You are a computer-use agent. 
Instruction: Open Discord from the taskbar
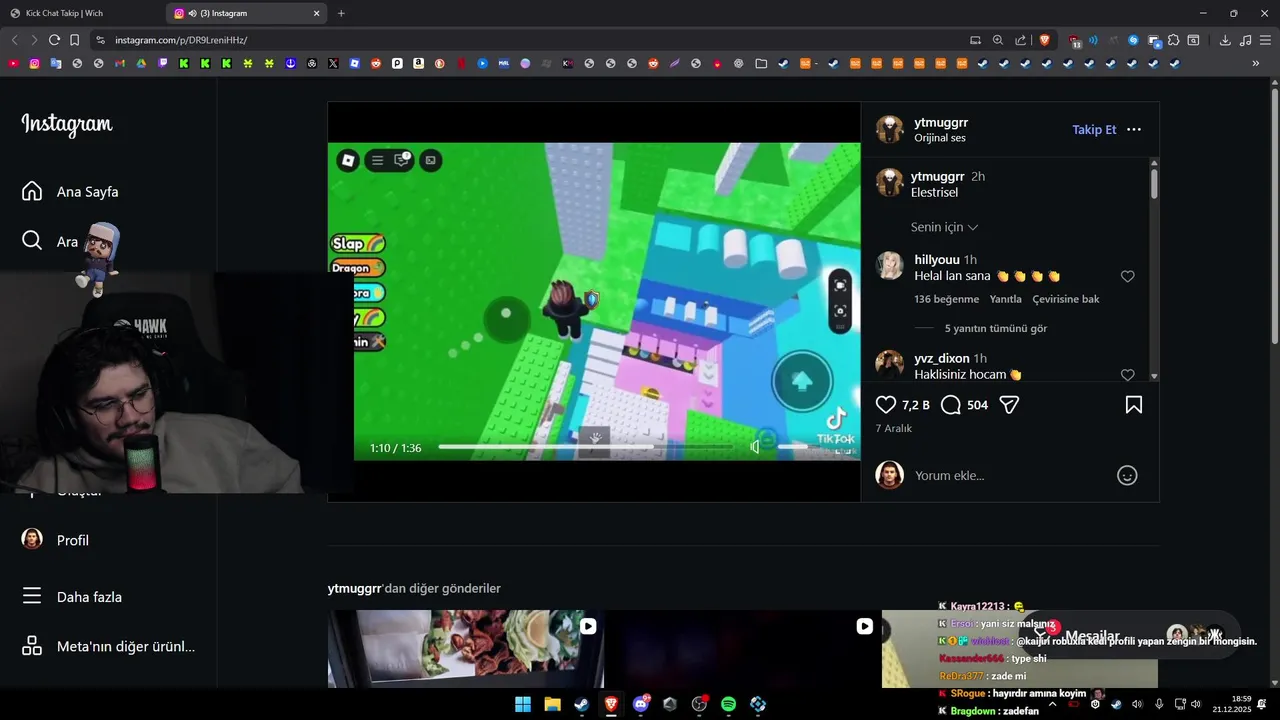pos(641,704)
